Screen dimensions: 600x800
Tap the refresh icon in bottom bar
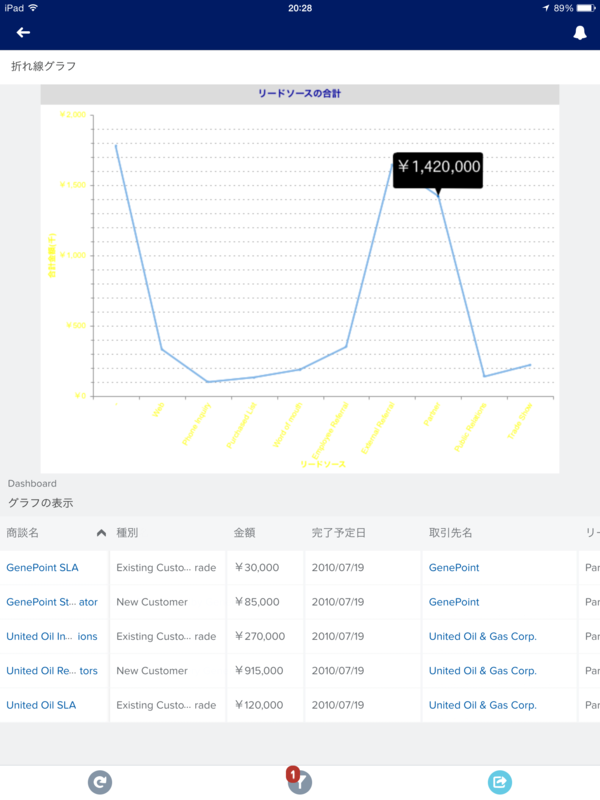tap(99, 782)
